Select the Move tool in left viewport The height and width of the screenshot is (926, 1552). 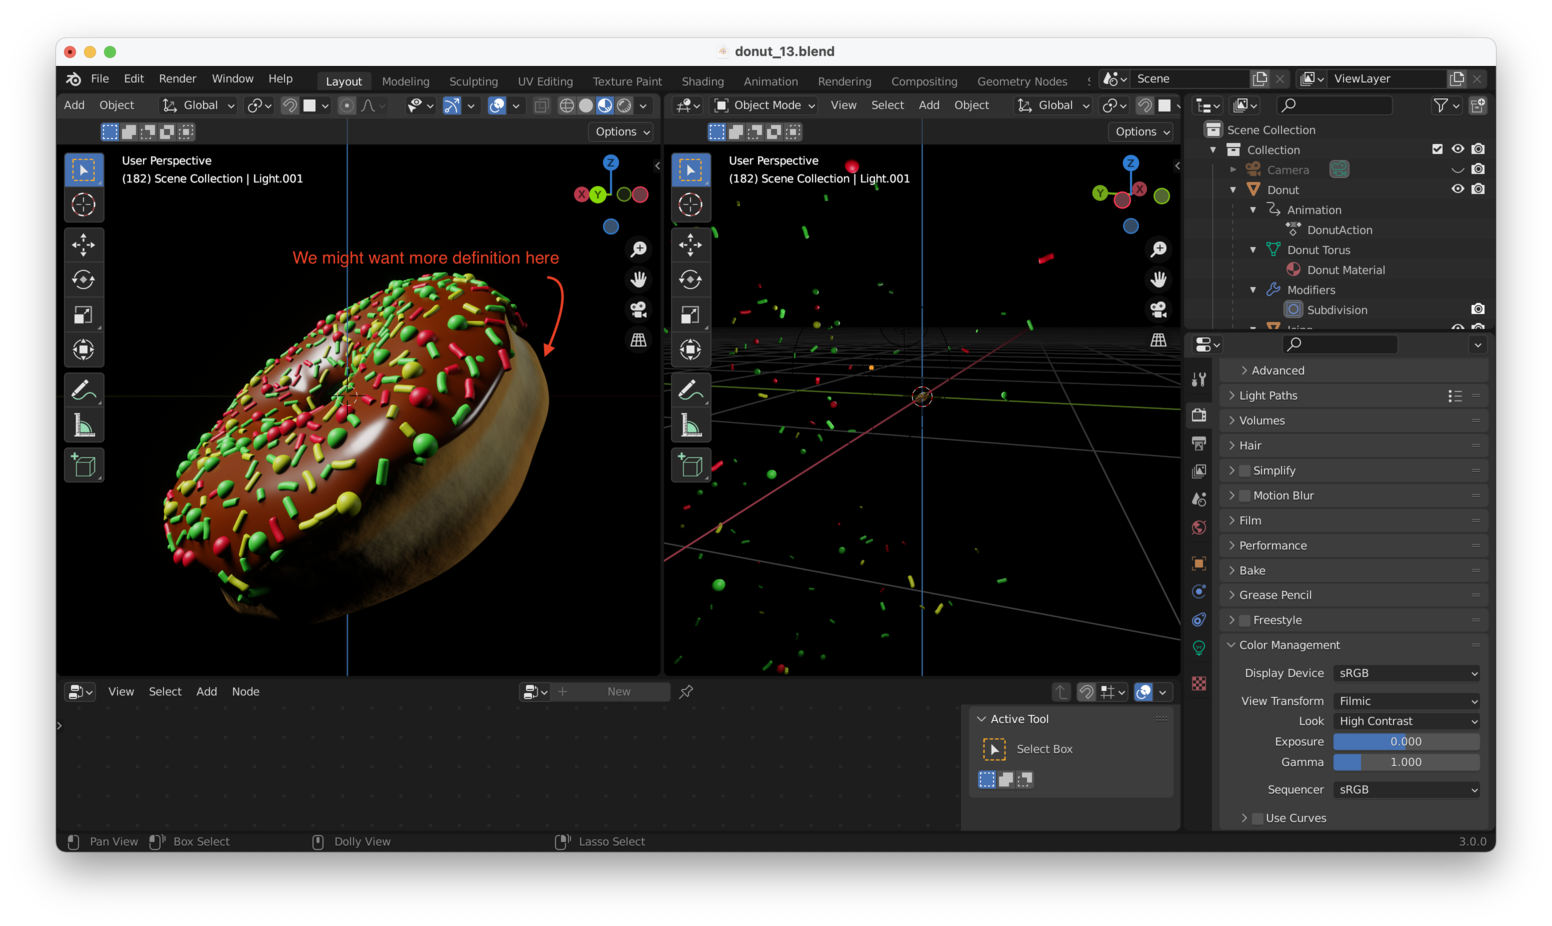pos(84,244)
